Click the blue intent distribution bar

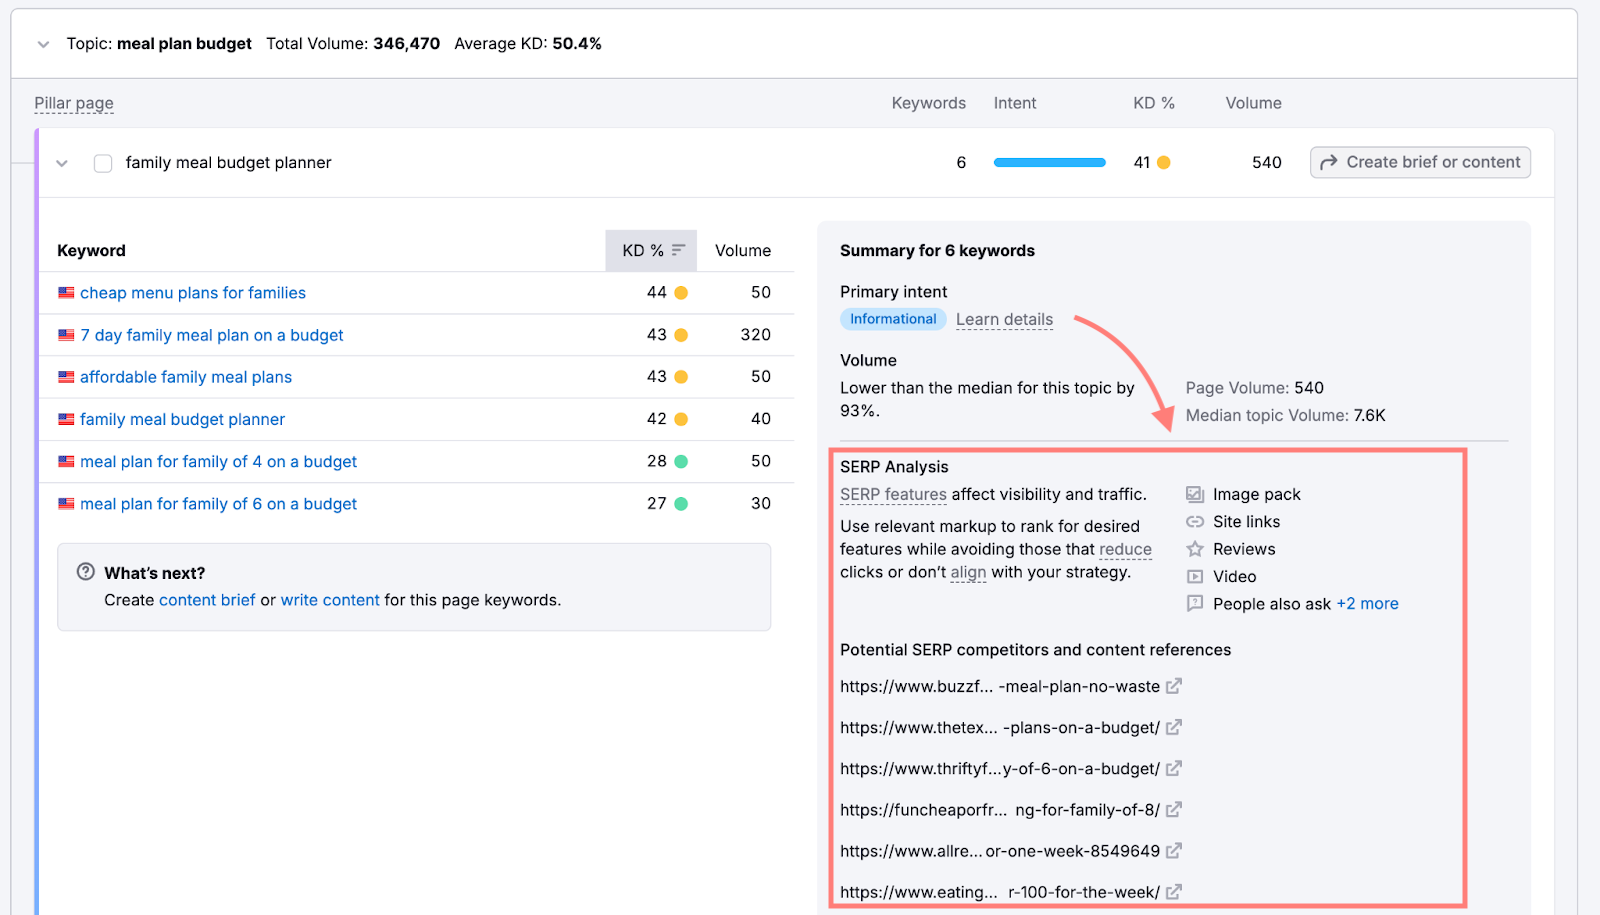[1048, 161]
